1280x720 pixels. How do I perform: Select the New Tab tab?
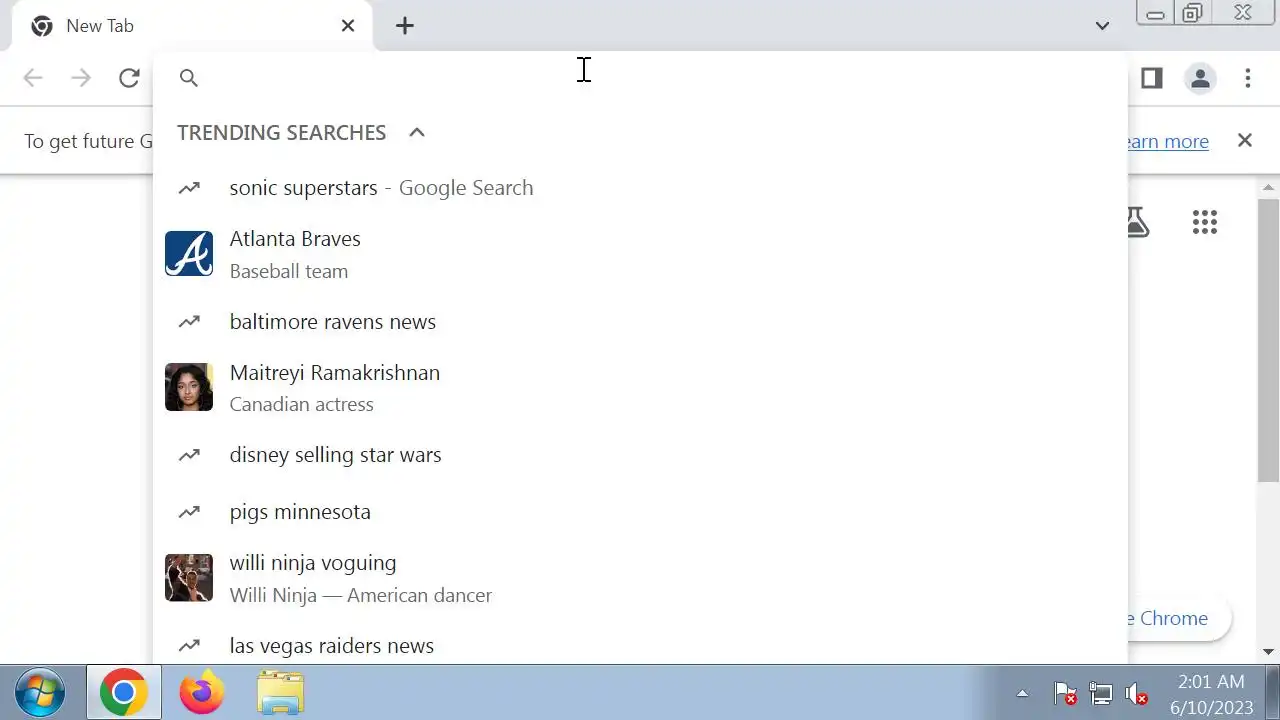click(192, 26)
